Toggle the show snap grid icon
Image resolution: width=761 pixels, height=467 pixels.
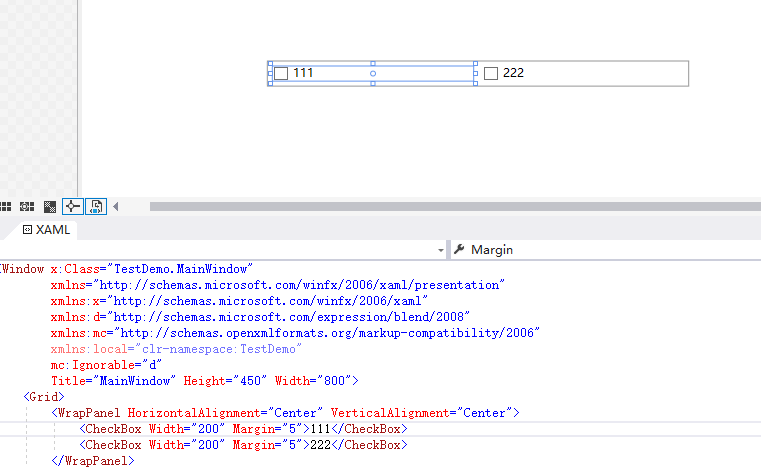click(5, 207)
